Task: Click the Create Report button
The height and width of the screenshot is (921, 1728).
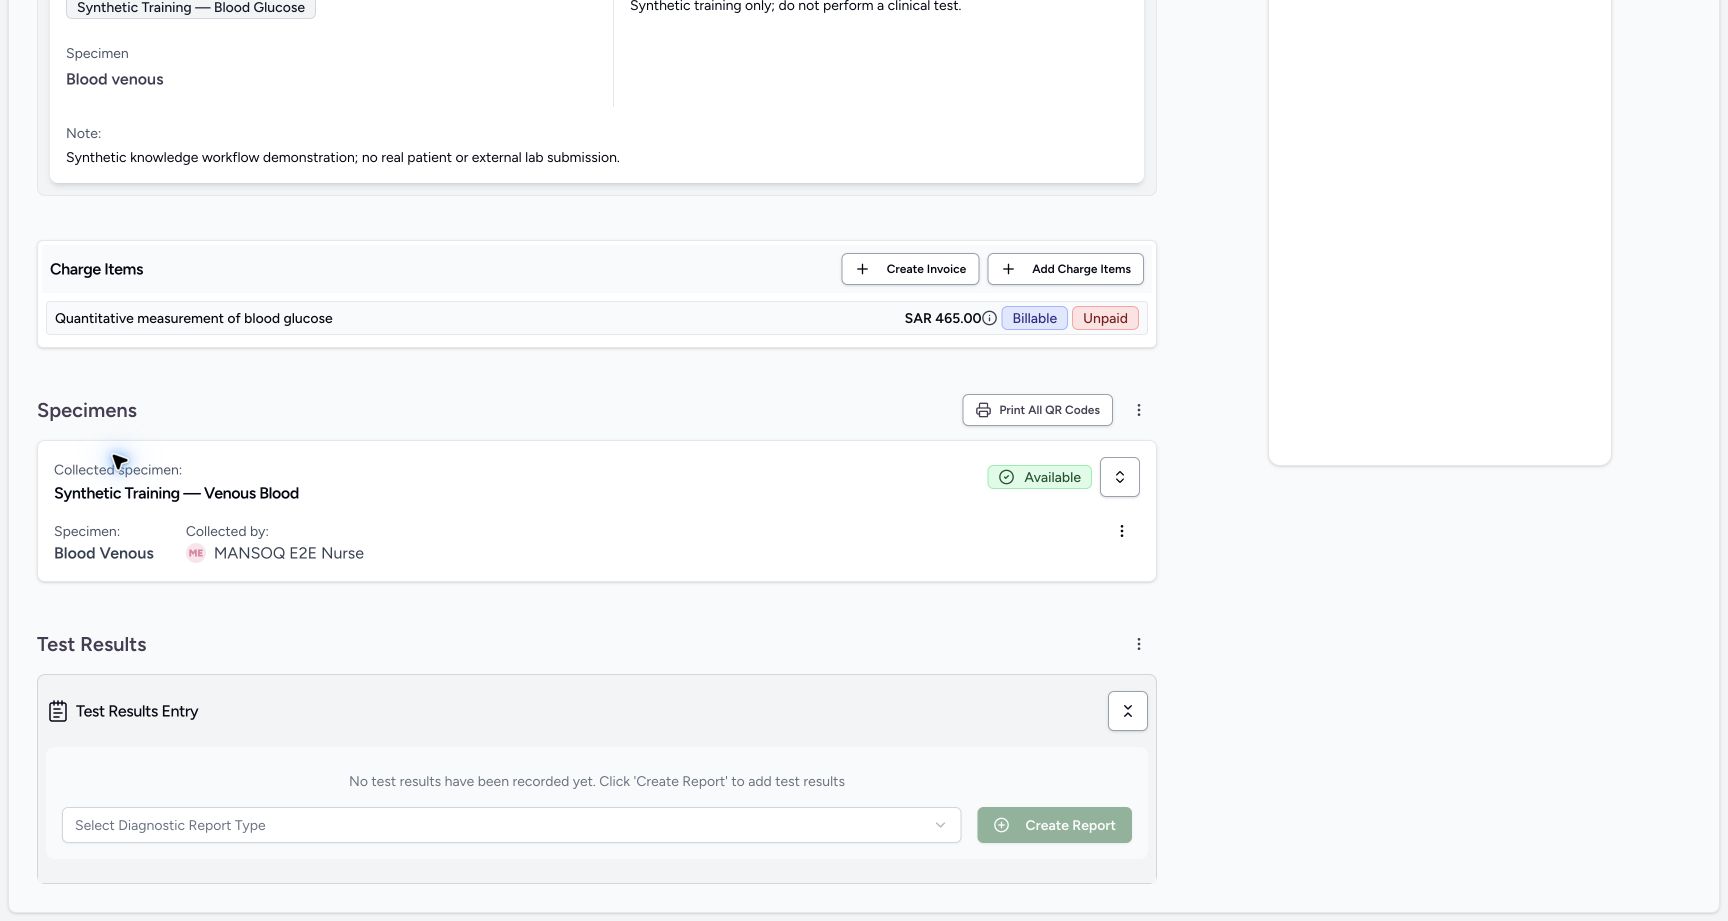Action: tap(1054, 825)
